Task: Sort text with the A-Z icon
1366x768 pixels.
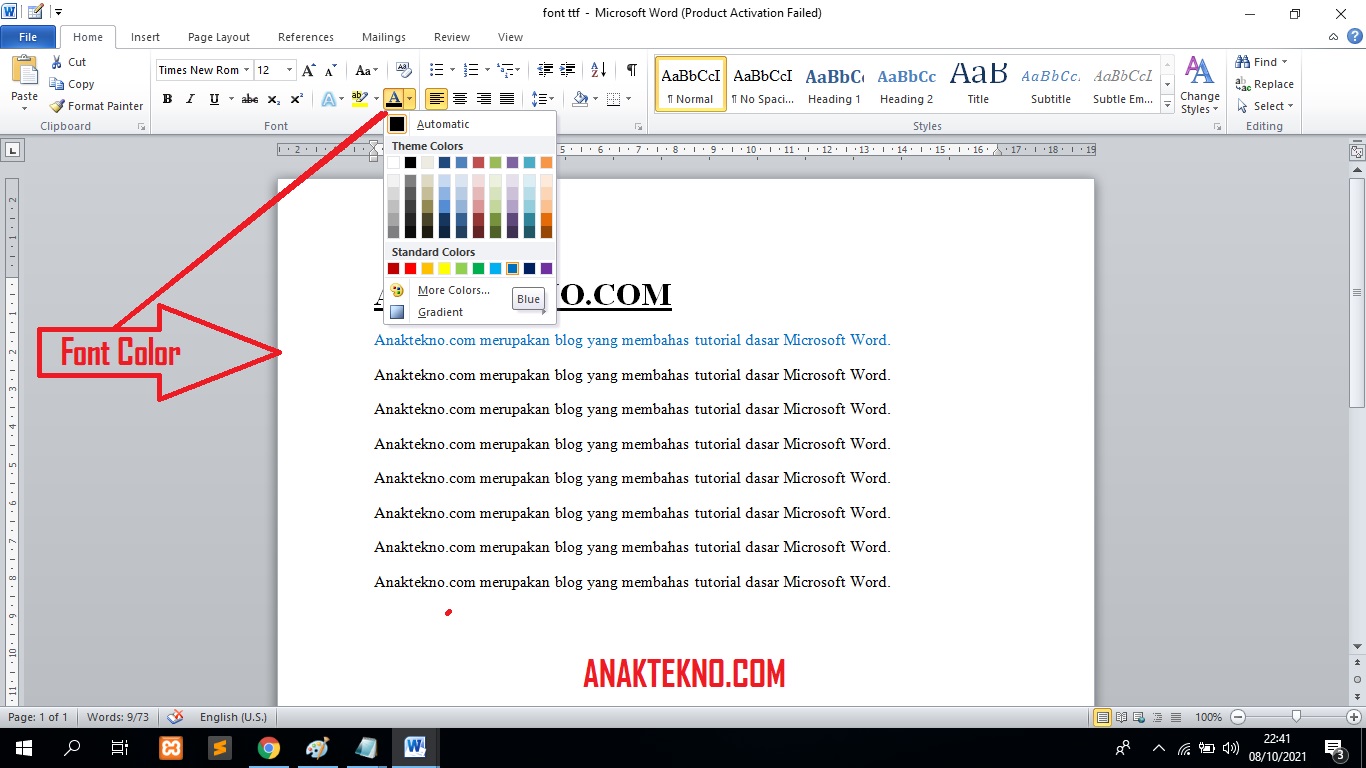Action: coord(599,70)
